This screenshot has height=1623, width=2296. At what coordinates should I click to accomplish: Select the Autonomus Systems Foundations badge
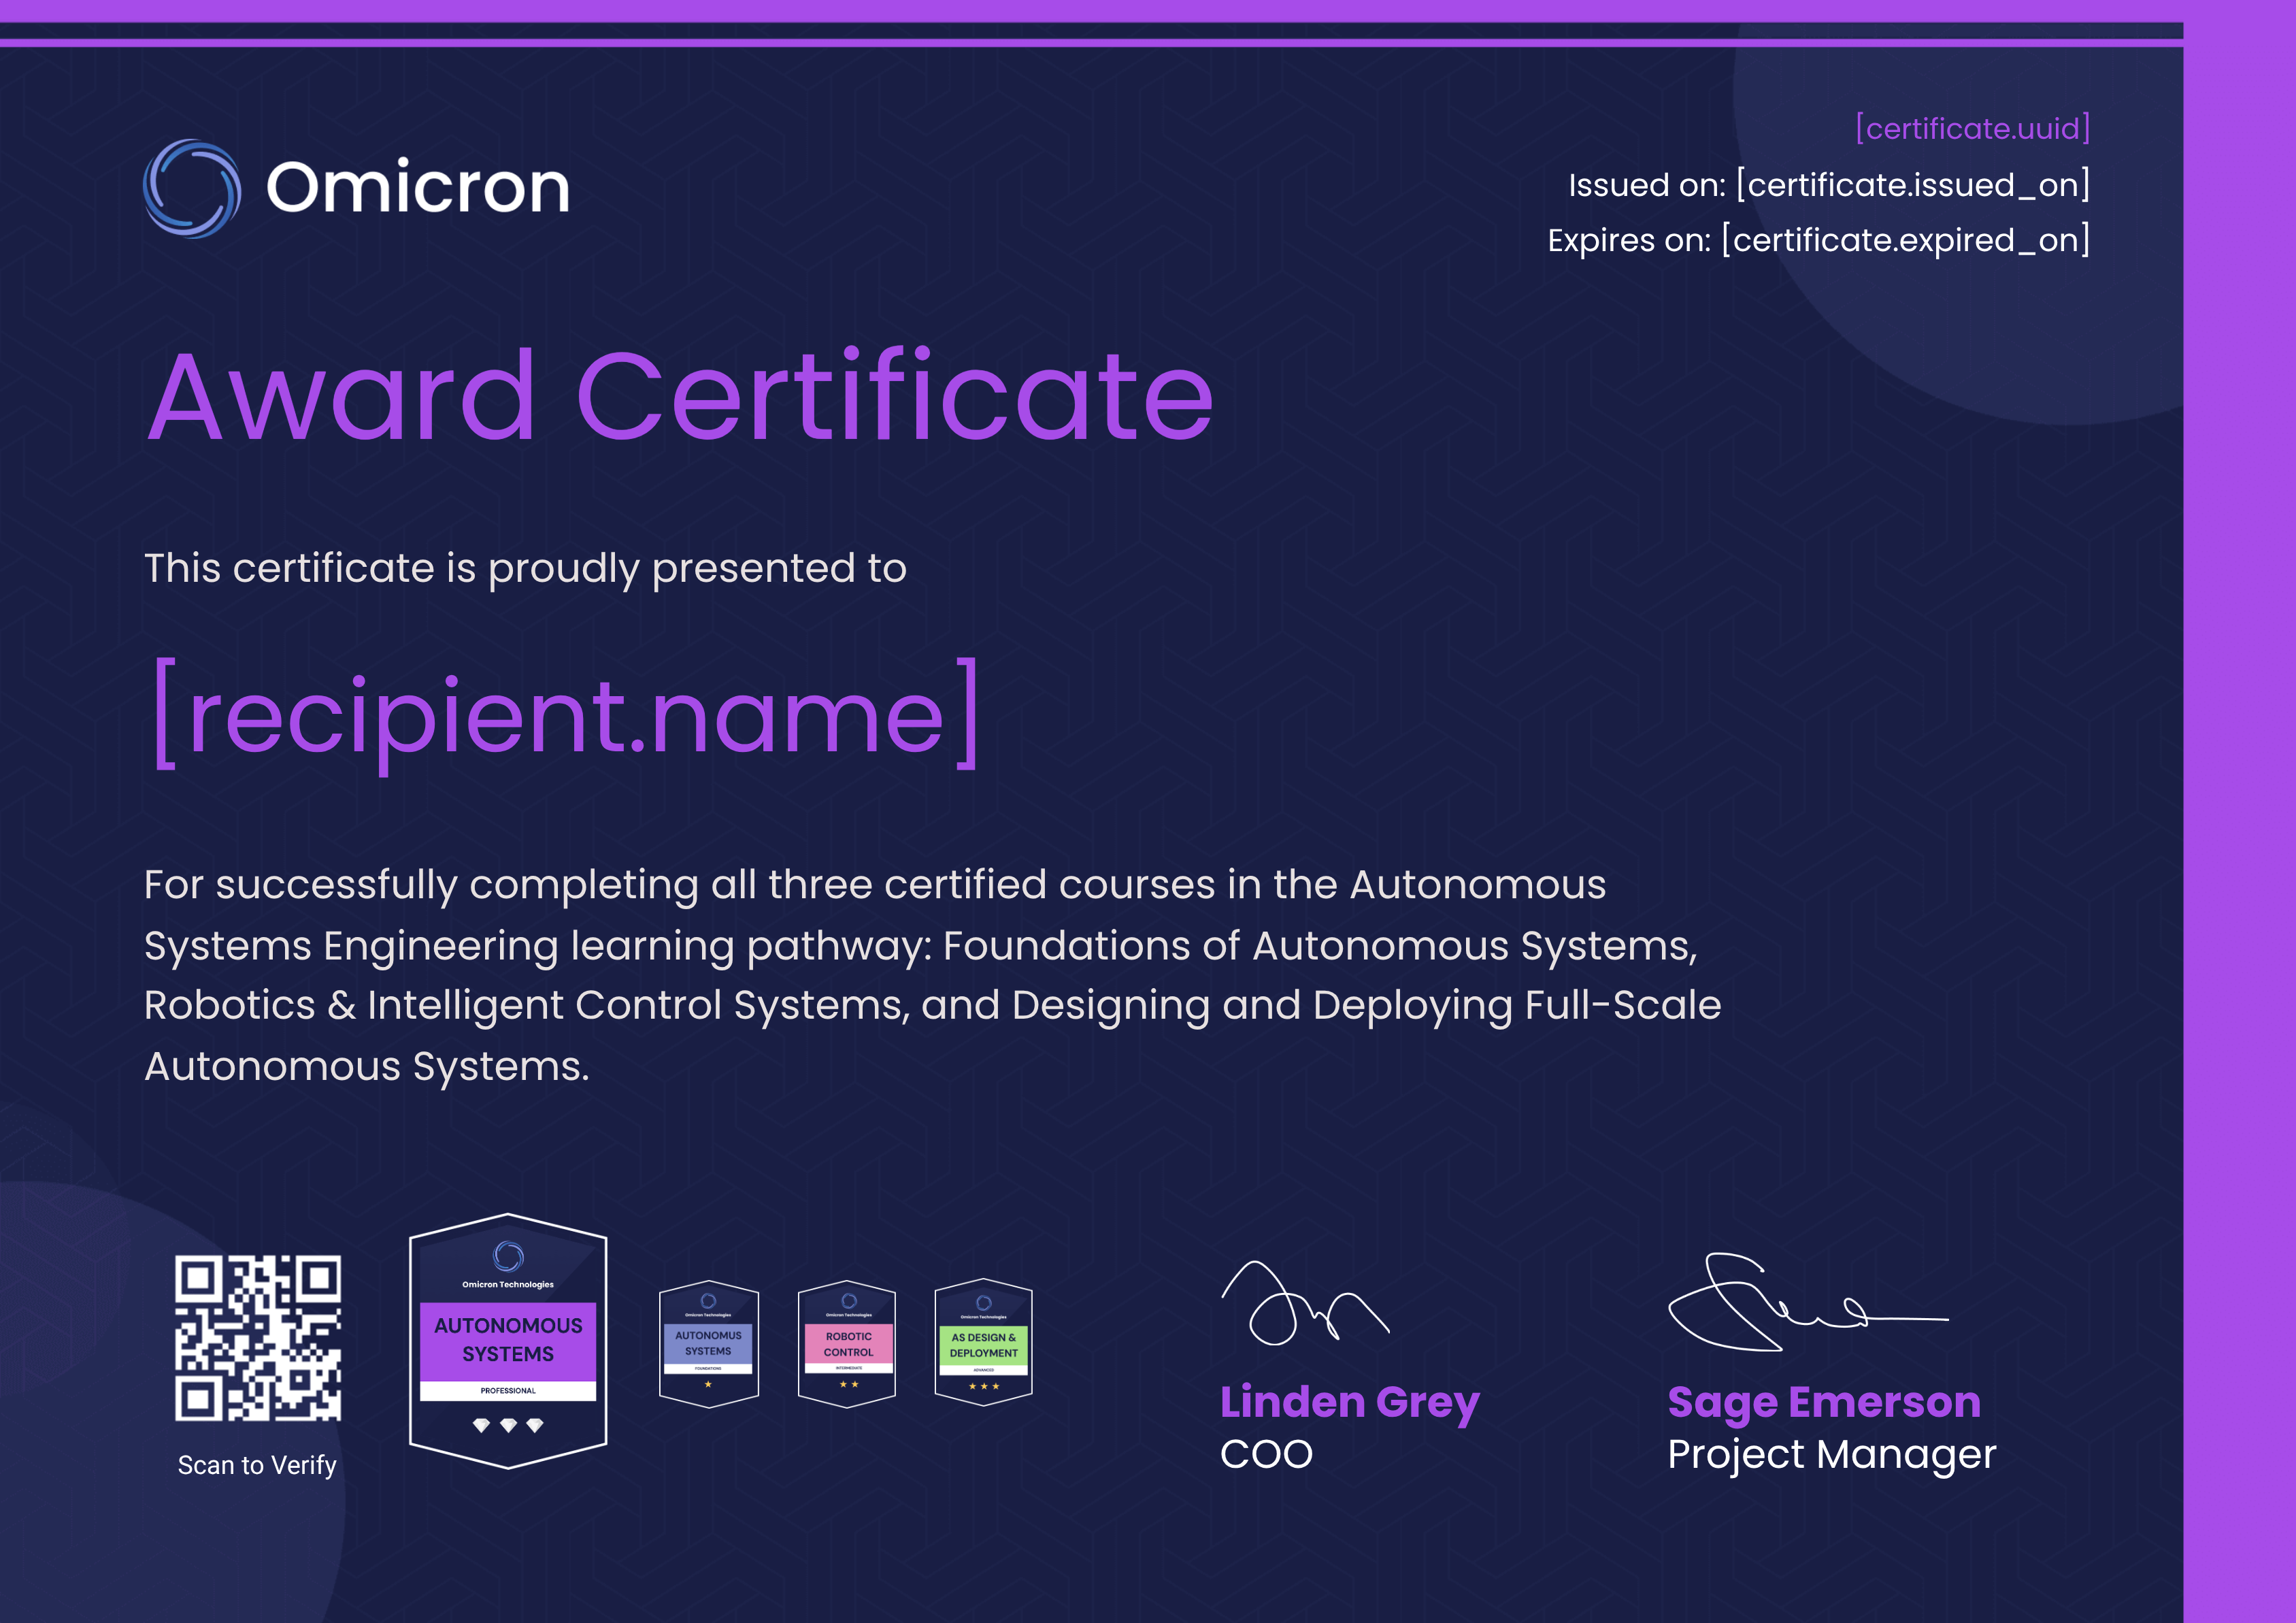(x=708, y=1343)
